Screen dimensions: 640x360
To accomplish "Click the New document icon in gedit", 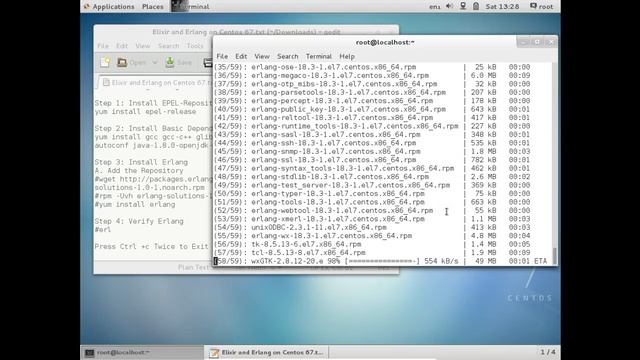I will coord(105,62).
